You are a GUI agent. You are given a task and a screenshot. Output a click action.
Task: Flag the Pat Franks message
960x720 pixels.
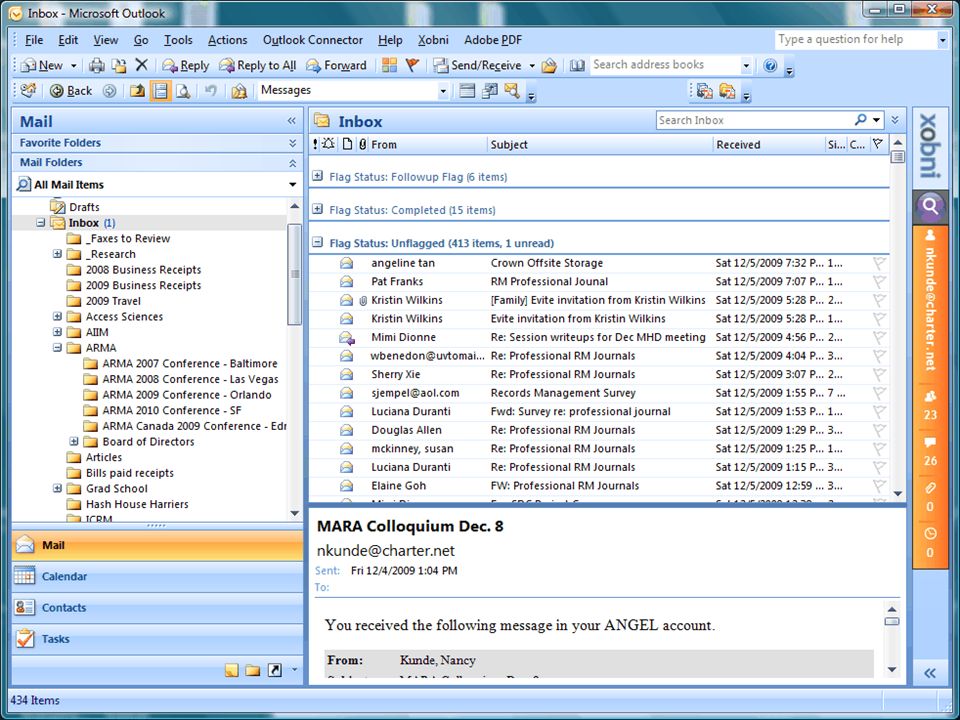tap(879, 282)
